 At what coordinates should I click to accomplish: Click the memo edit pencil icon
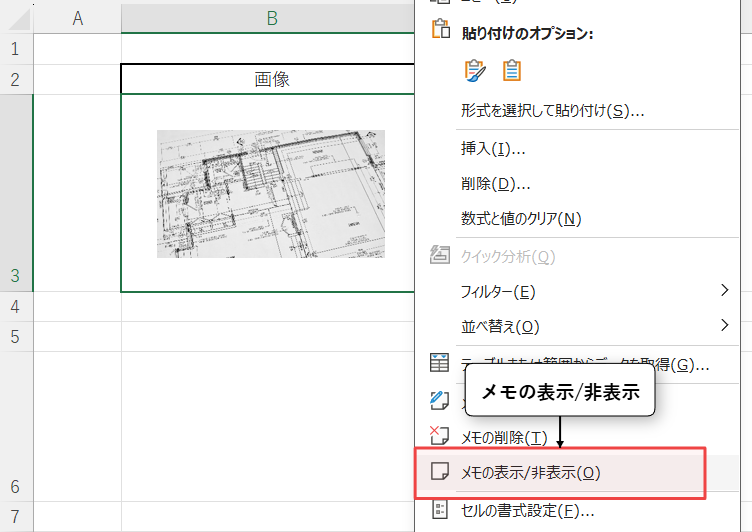tap(440, 400)
